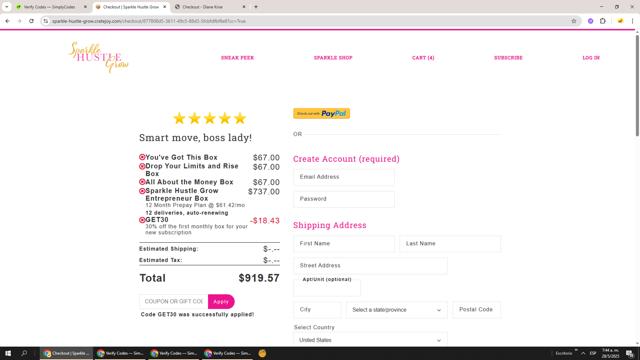Open the SPARKLE SHOP menu item
This screenshot has width=640, height=360.
tap(333, 58)
